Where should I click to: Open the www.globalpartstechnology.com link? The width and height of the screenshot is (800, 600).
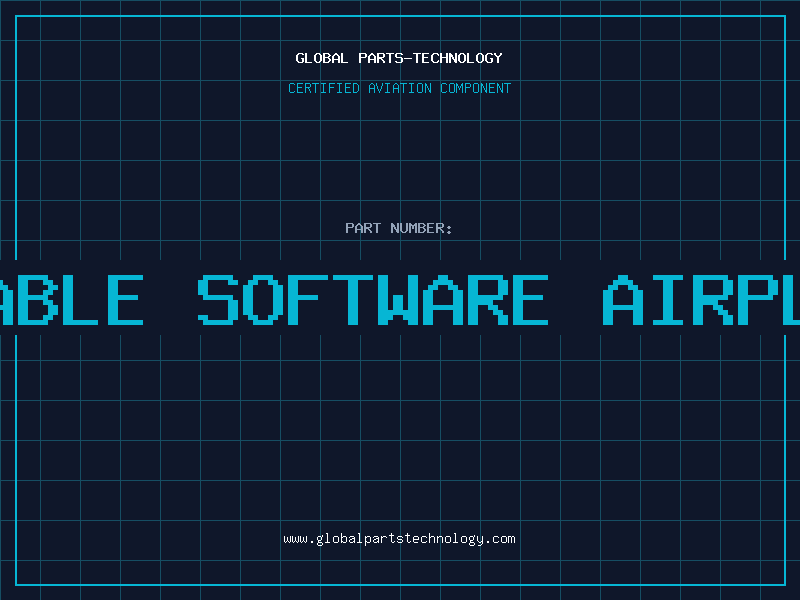point(399,539)
